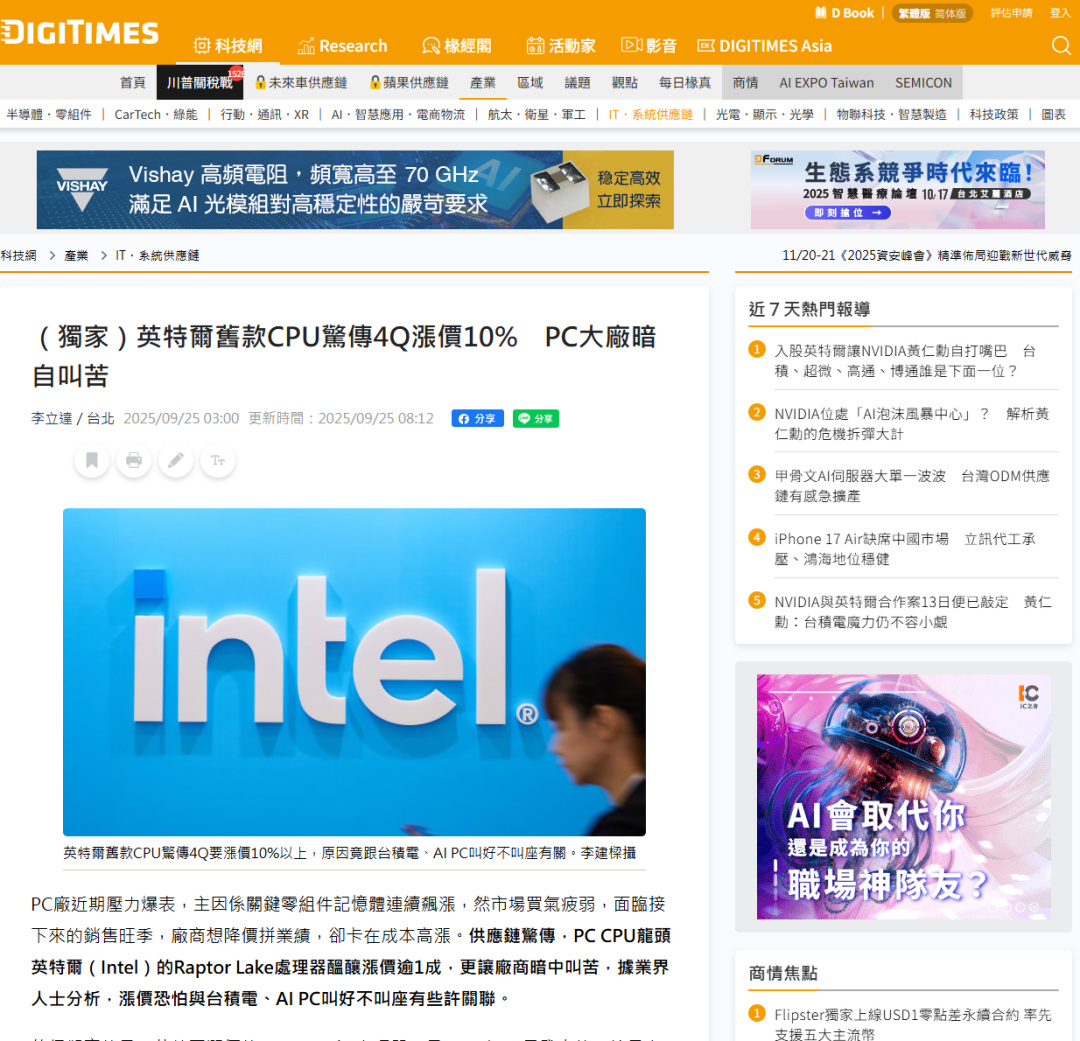This screenshot has height=1041, width=1080.
Task: Open 每日椽真 menu item
Action: (x=685, y=83)
